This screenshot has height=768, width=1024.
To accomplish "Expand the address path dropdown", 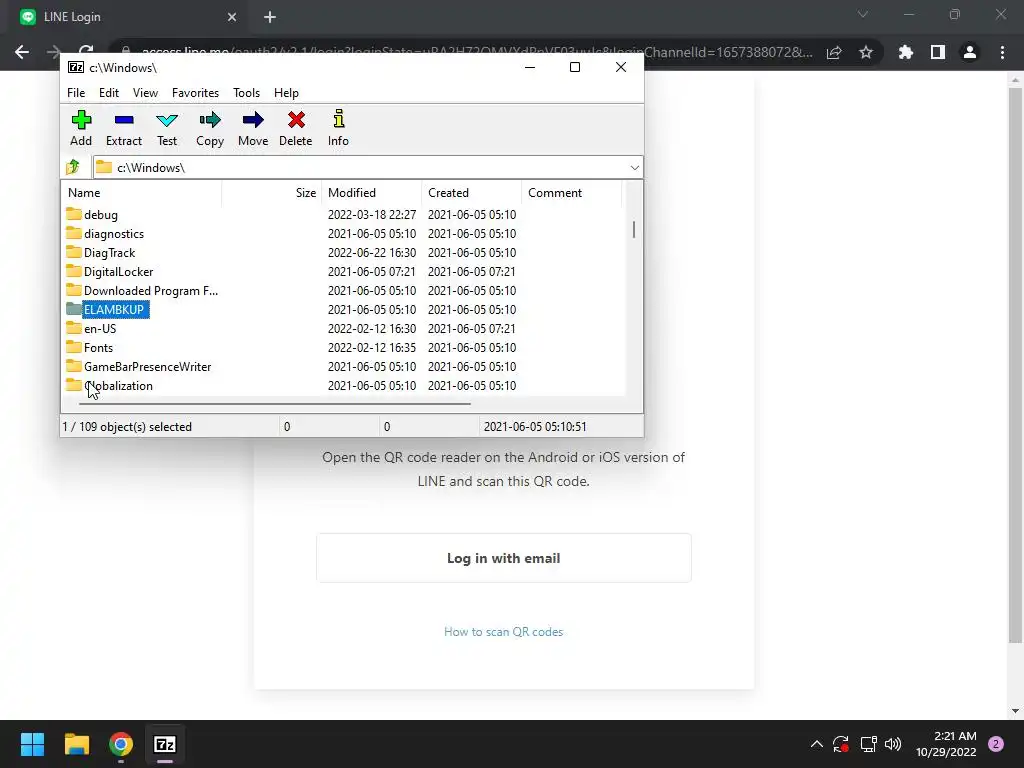I will tap(634, 168).
